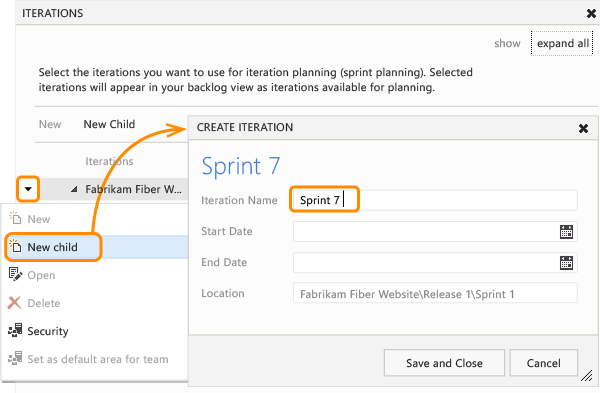
Task: Click the Sprint 7 dialog heading
Action: coord(241,166)
